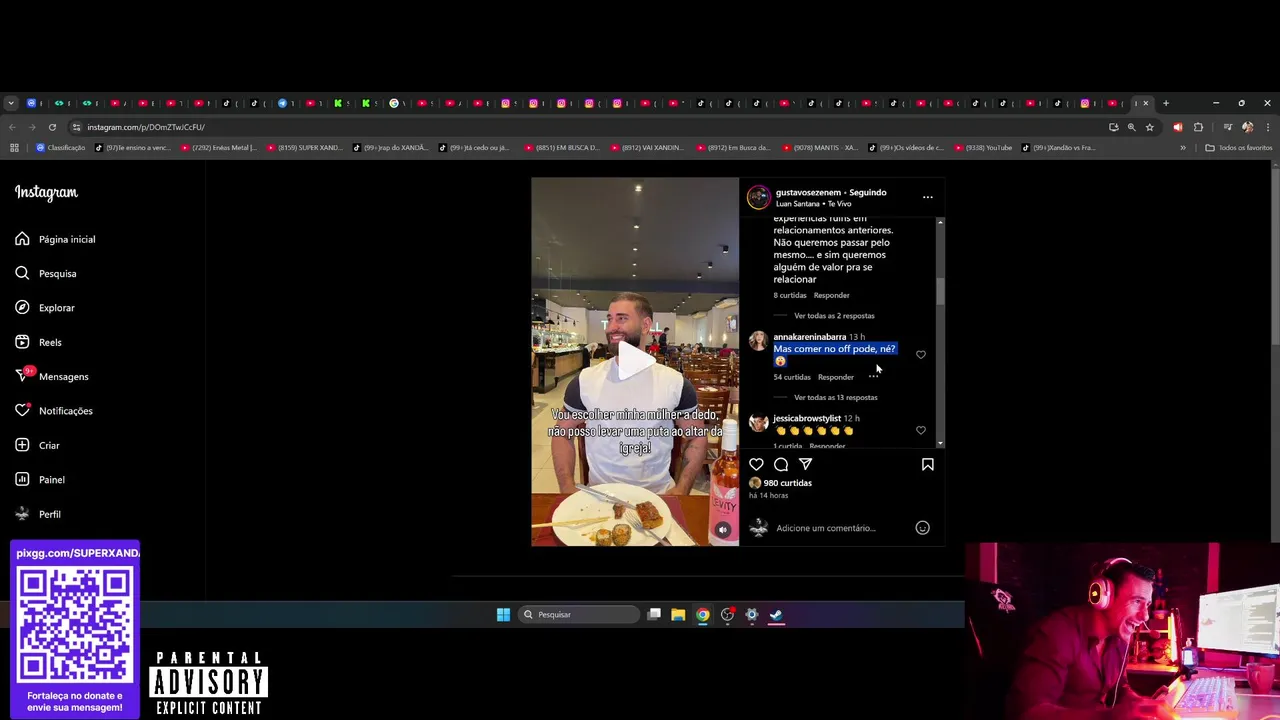1280x720 pixels.
Task: Like the post with the heart icon
Action: click(756, 464)
